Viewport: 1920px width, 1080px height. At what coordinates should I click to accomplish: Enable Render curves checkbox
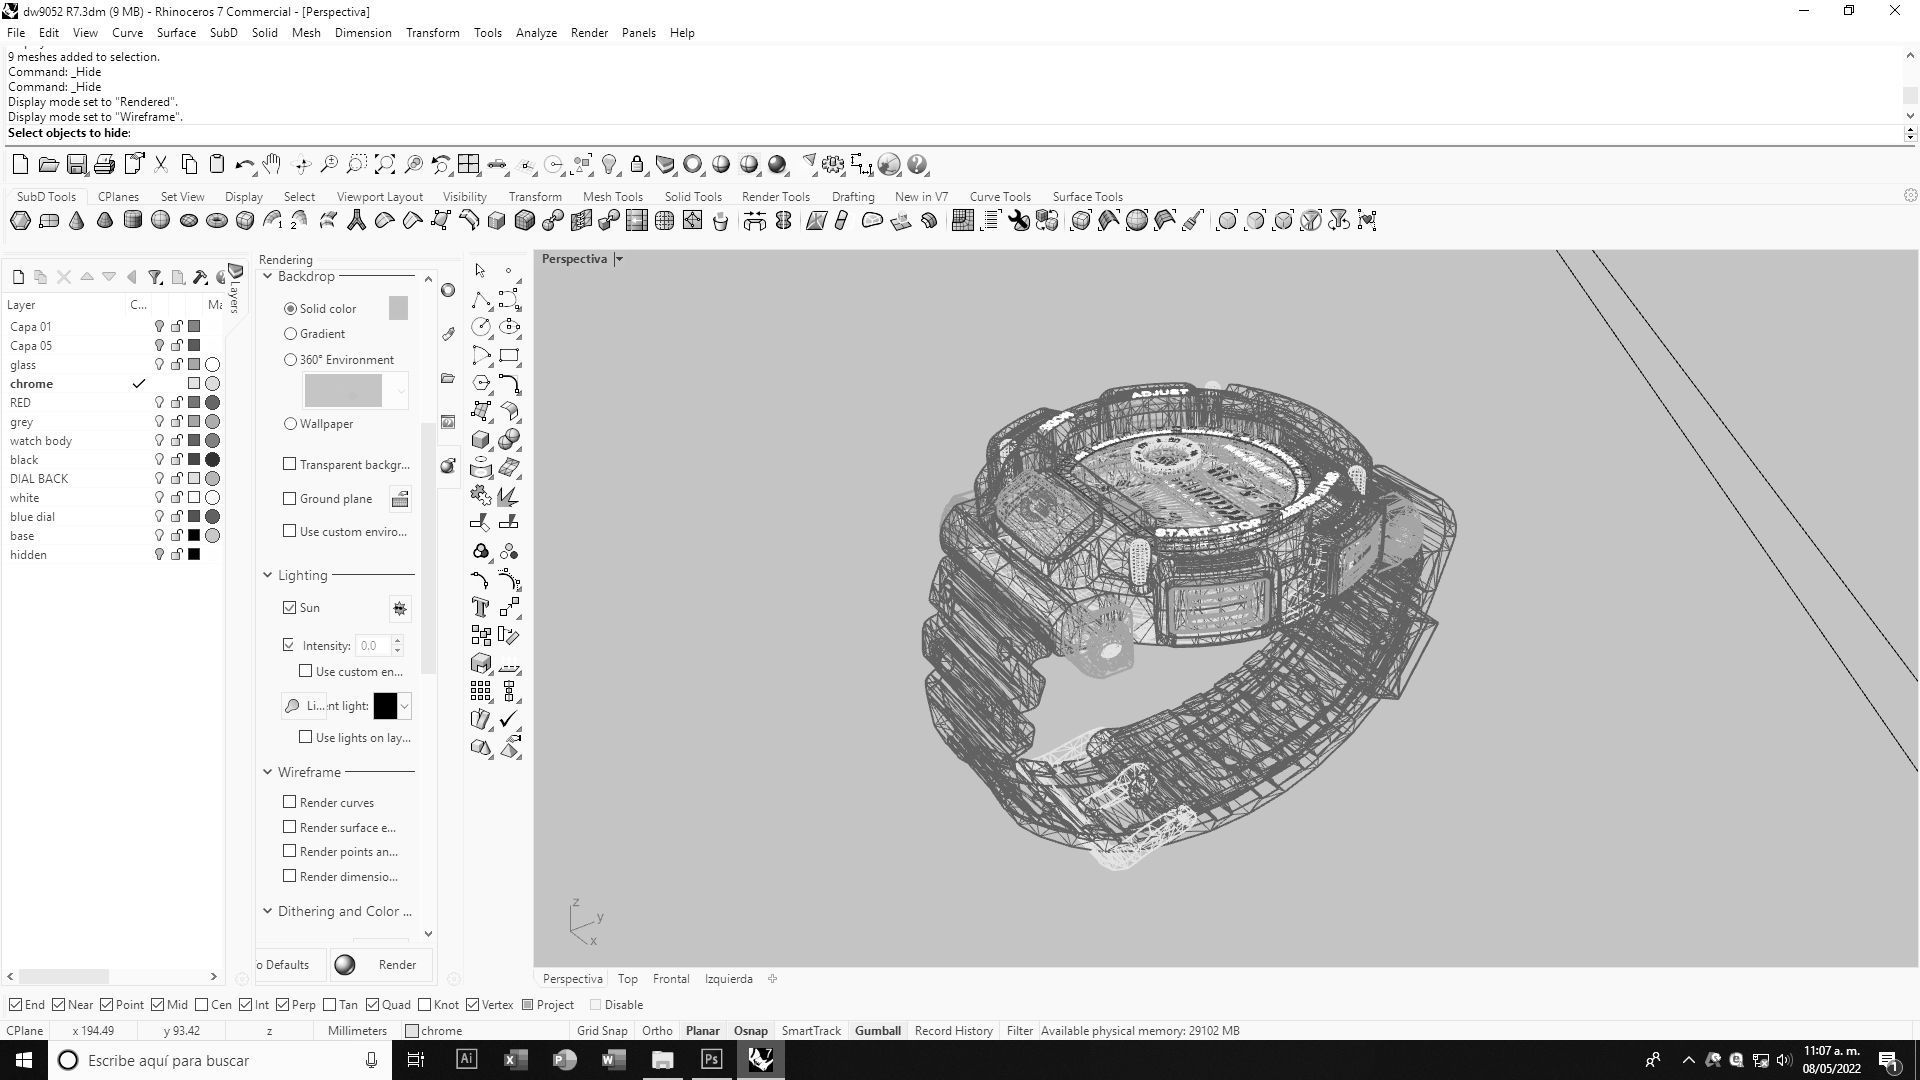coord(290,803)
